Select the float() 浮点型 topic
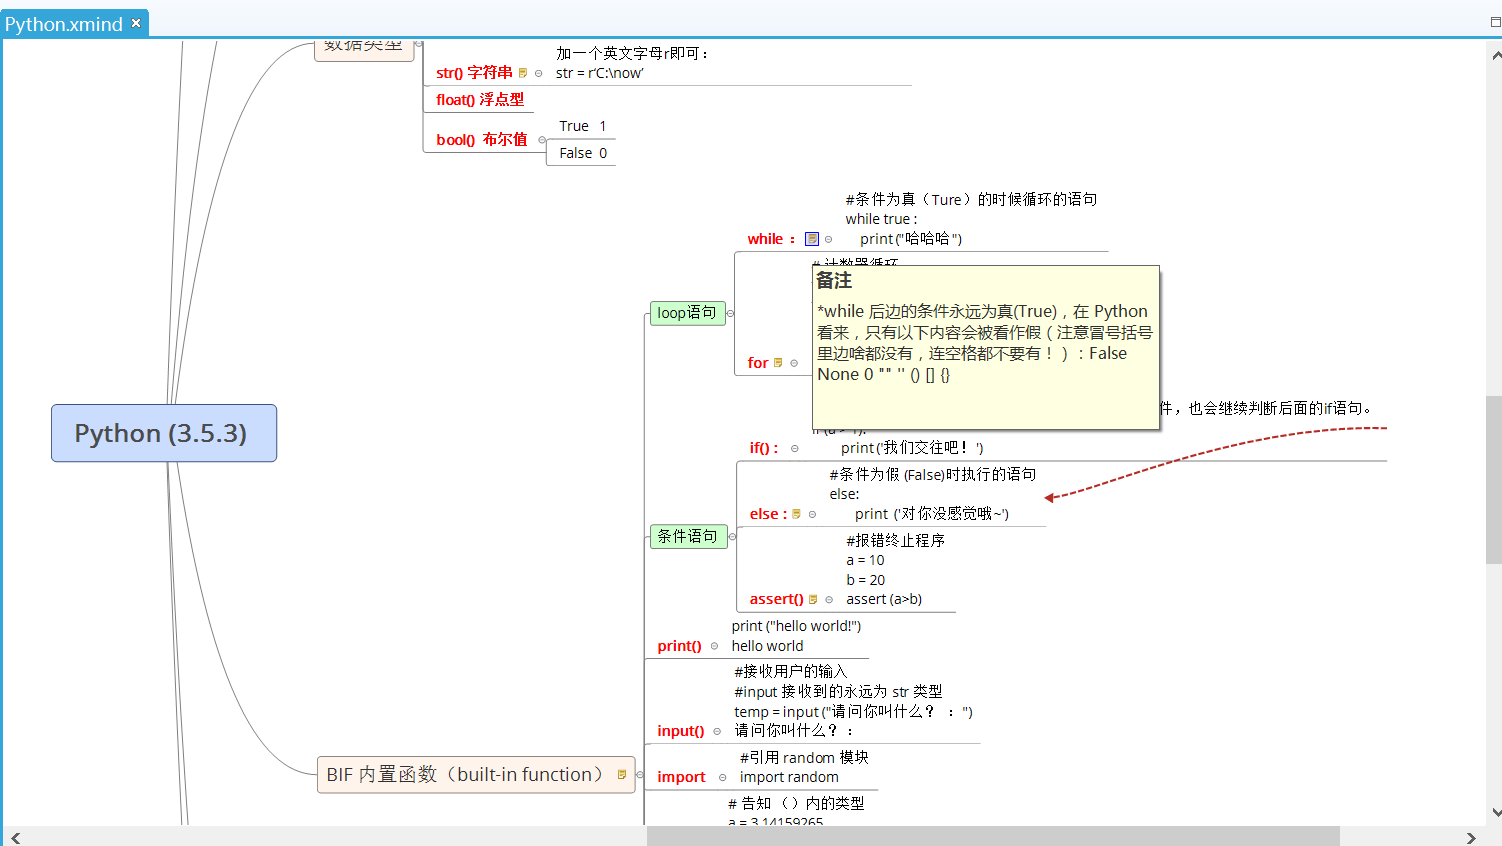 [480, 100]
